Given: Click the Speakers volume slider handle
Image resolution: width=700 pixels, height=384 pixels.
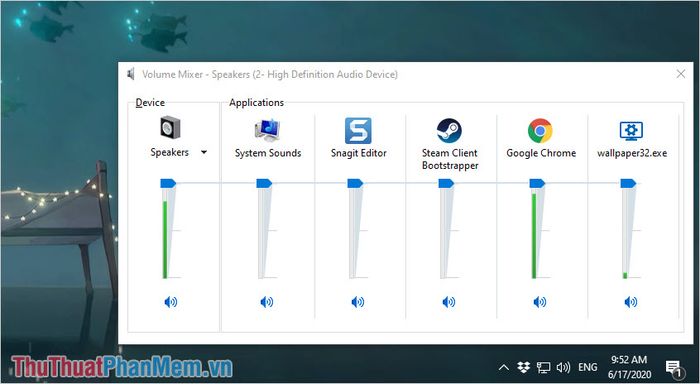Looking at the screenshot, I should pyautogui.click(x=168, y=183).
